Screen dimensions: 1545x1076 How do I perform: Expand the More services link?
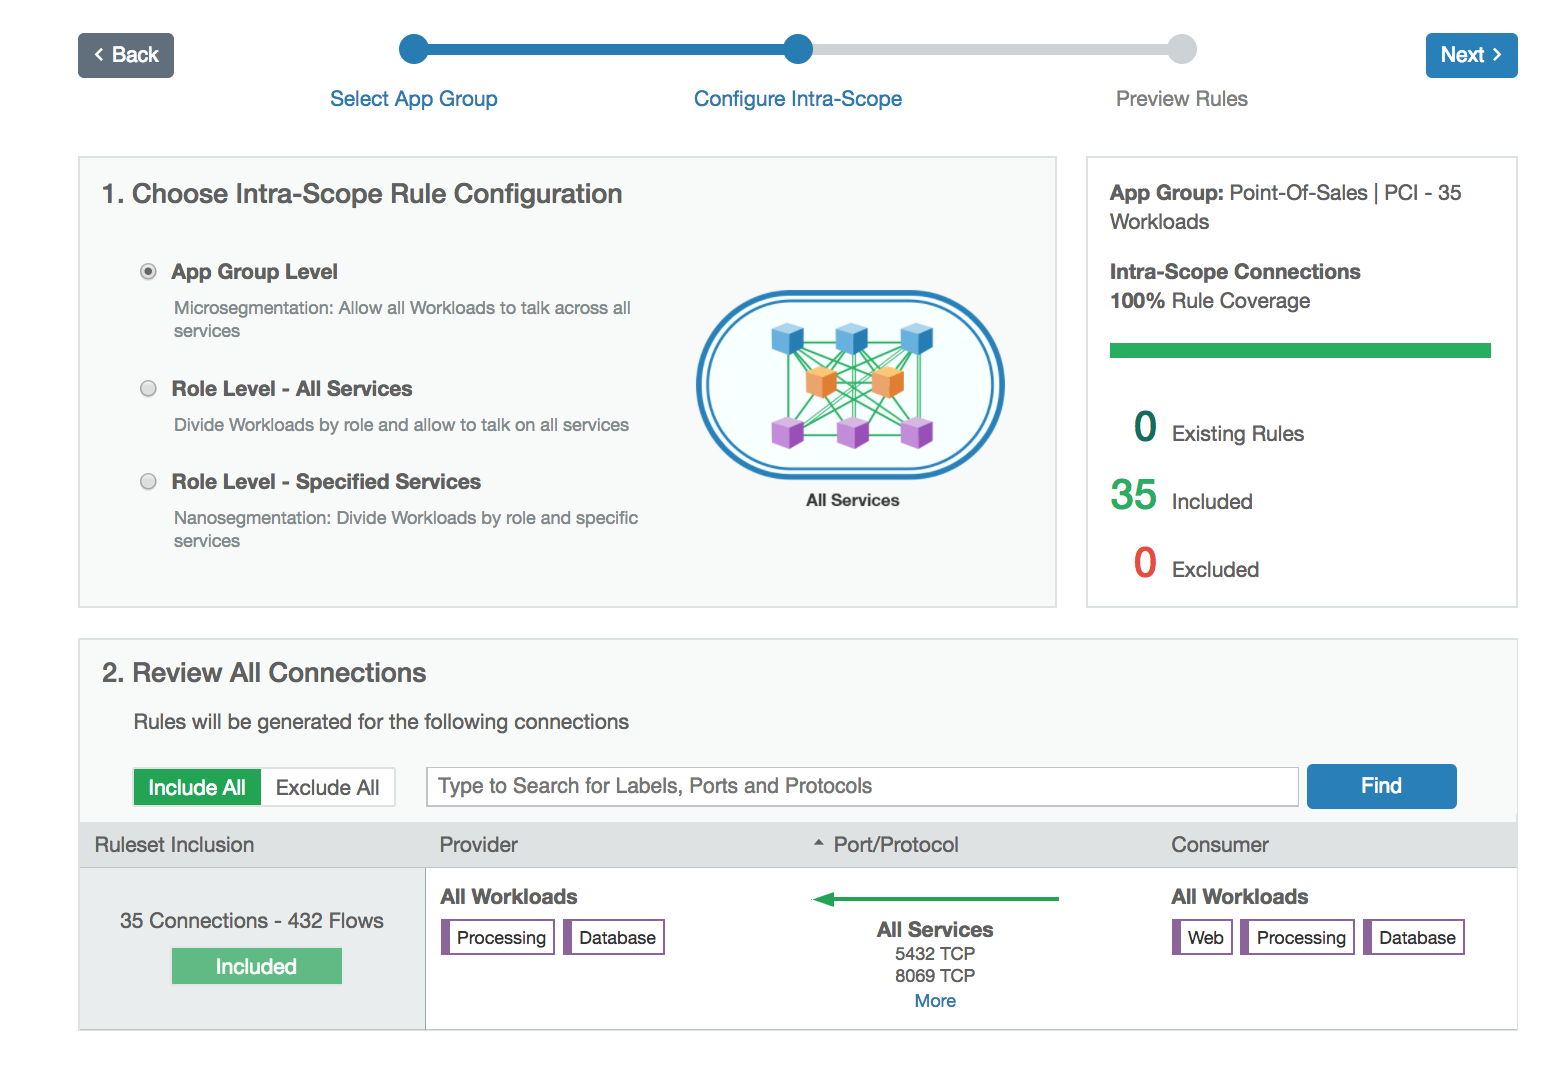(x=935, y=1001)
